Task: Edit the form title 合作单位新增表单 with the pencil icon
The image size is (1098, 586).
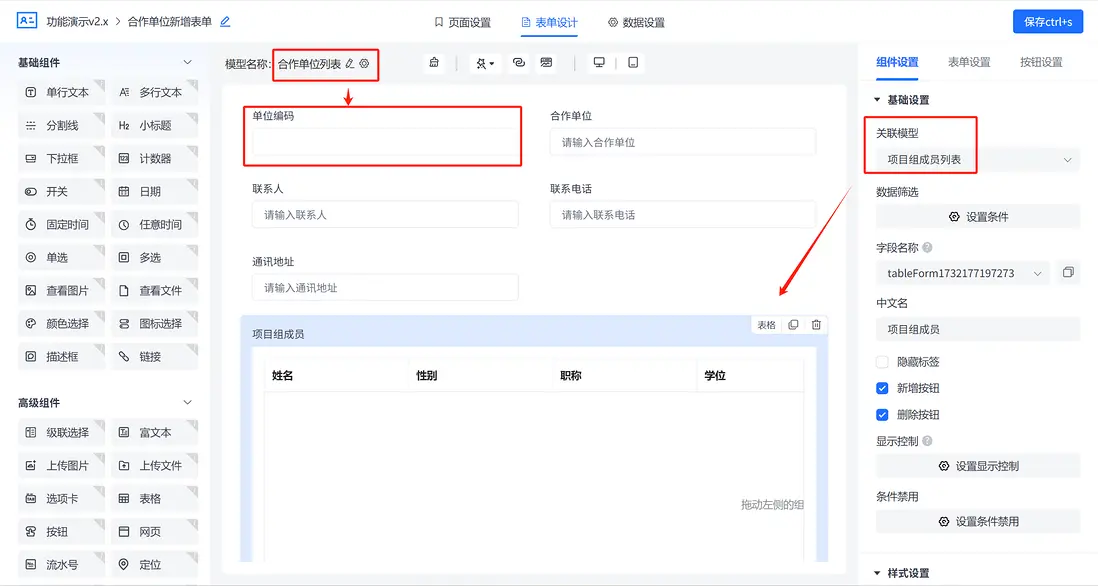Action: click(x=225, y=22)
